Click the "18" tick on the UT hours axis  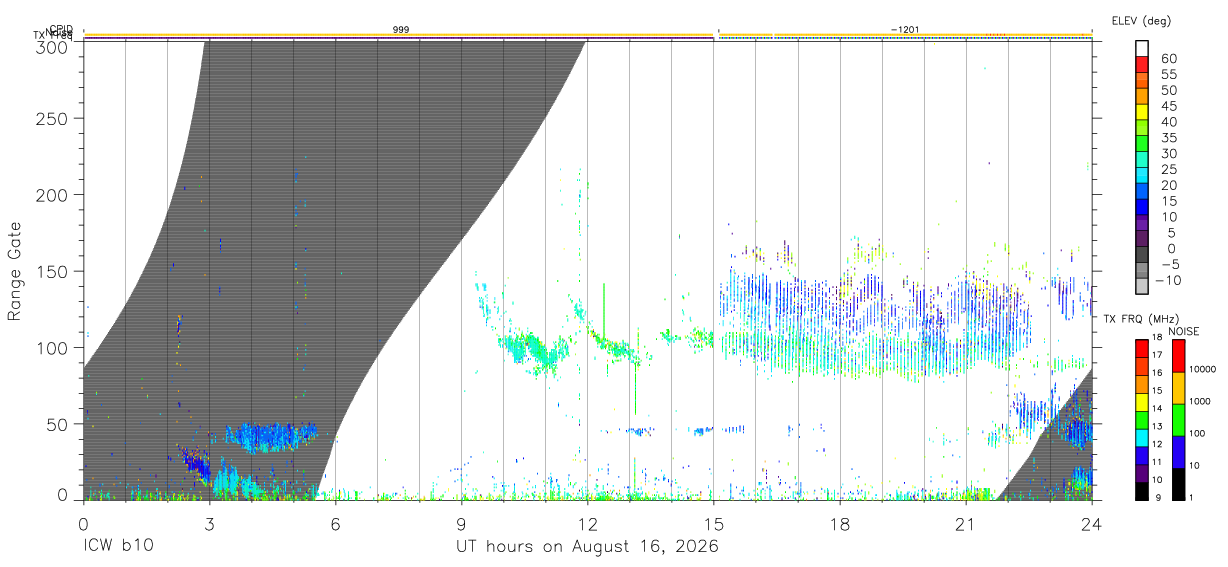(x=840, y=524)
